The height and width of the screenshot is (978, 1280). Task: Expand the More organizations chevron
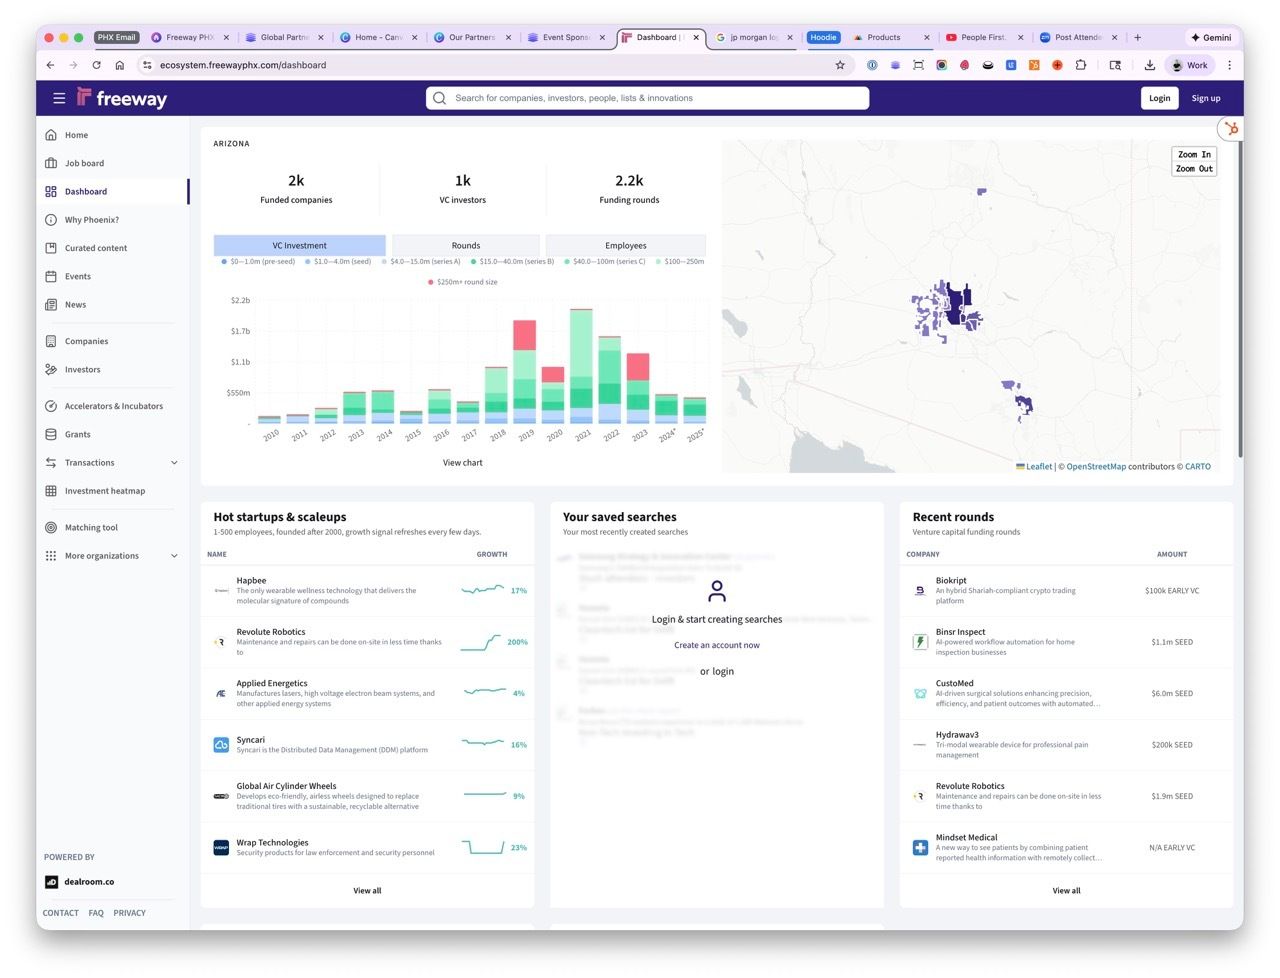(x=174, y=556)
